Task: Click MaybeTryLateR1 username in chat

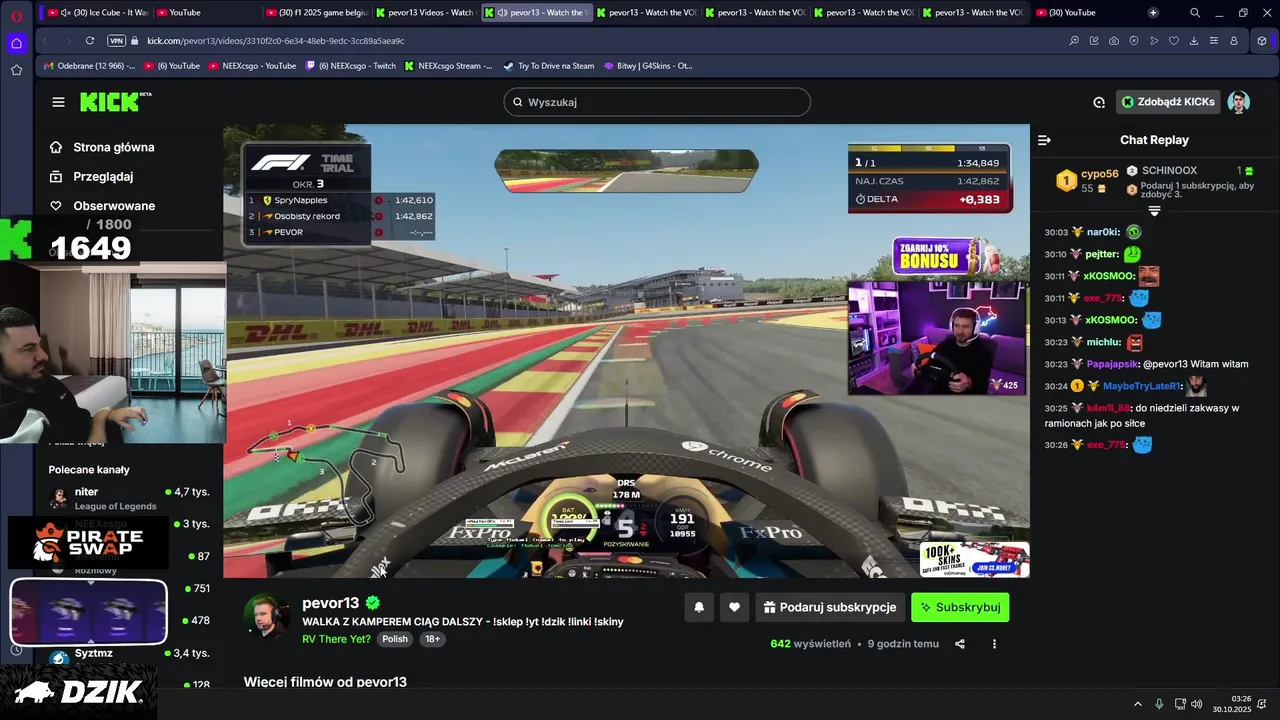Action: 1142,386
